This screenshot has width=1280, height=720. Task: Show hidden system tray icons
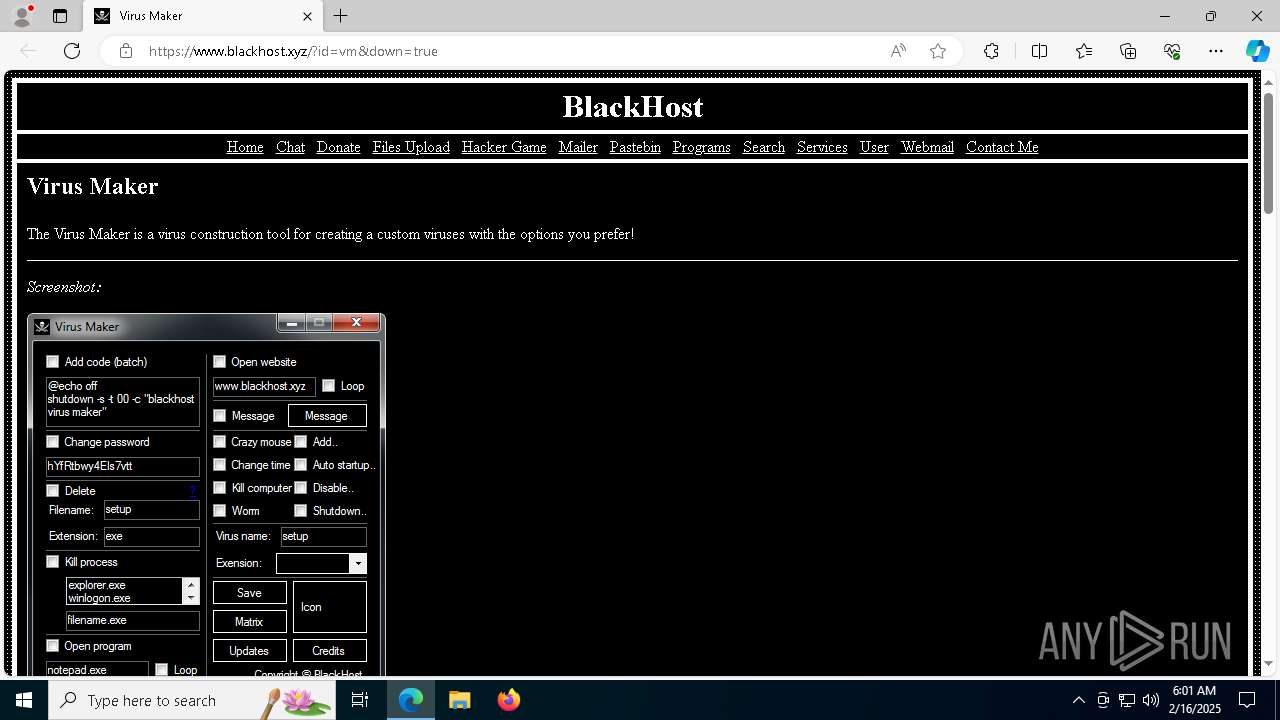pos(1078,700)
